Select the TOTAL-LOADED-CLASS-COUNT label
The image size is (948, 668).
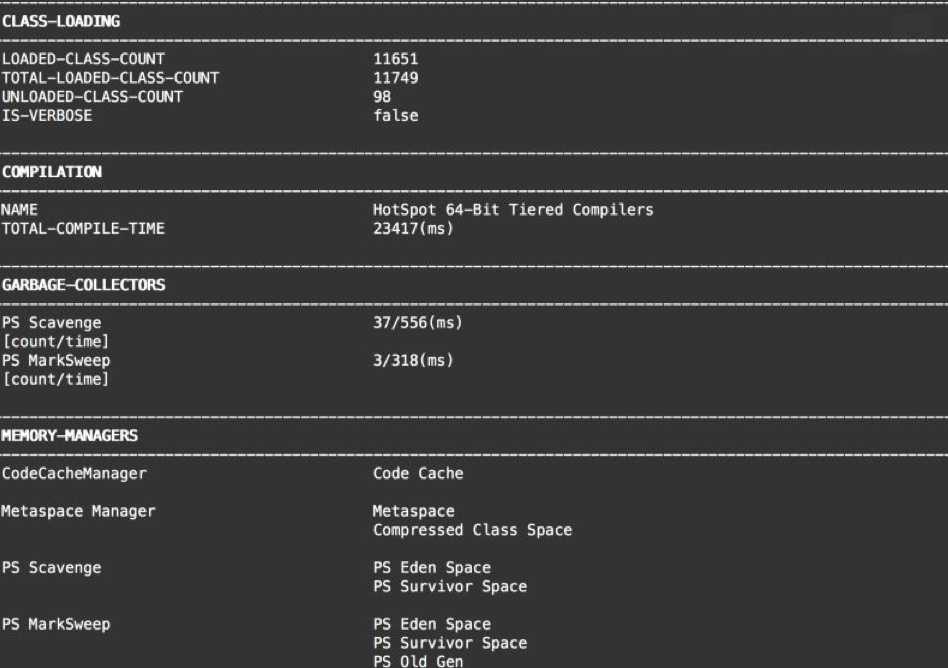coord(110,78)
